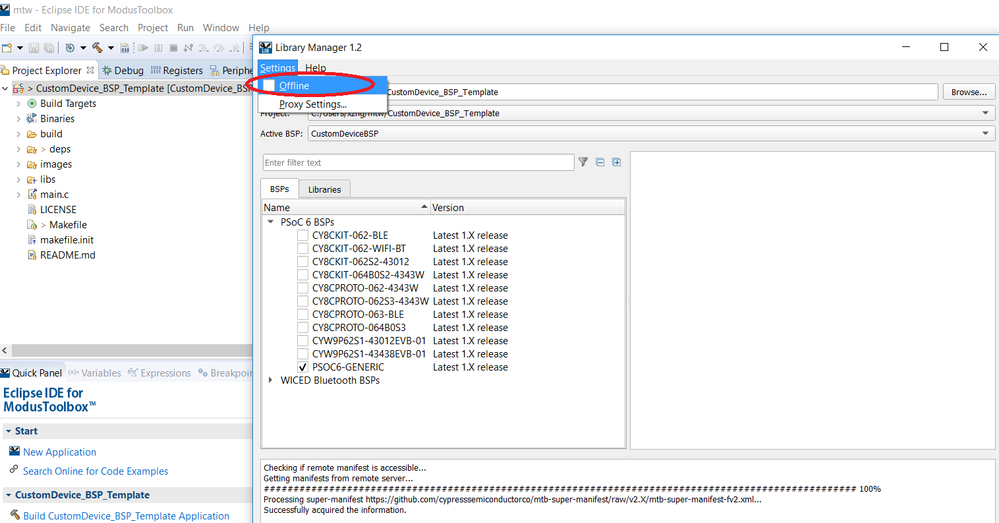
Task: Click the Expand All icon beside filter field
Action: click(x=617, y=162)
